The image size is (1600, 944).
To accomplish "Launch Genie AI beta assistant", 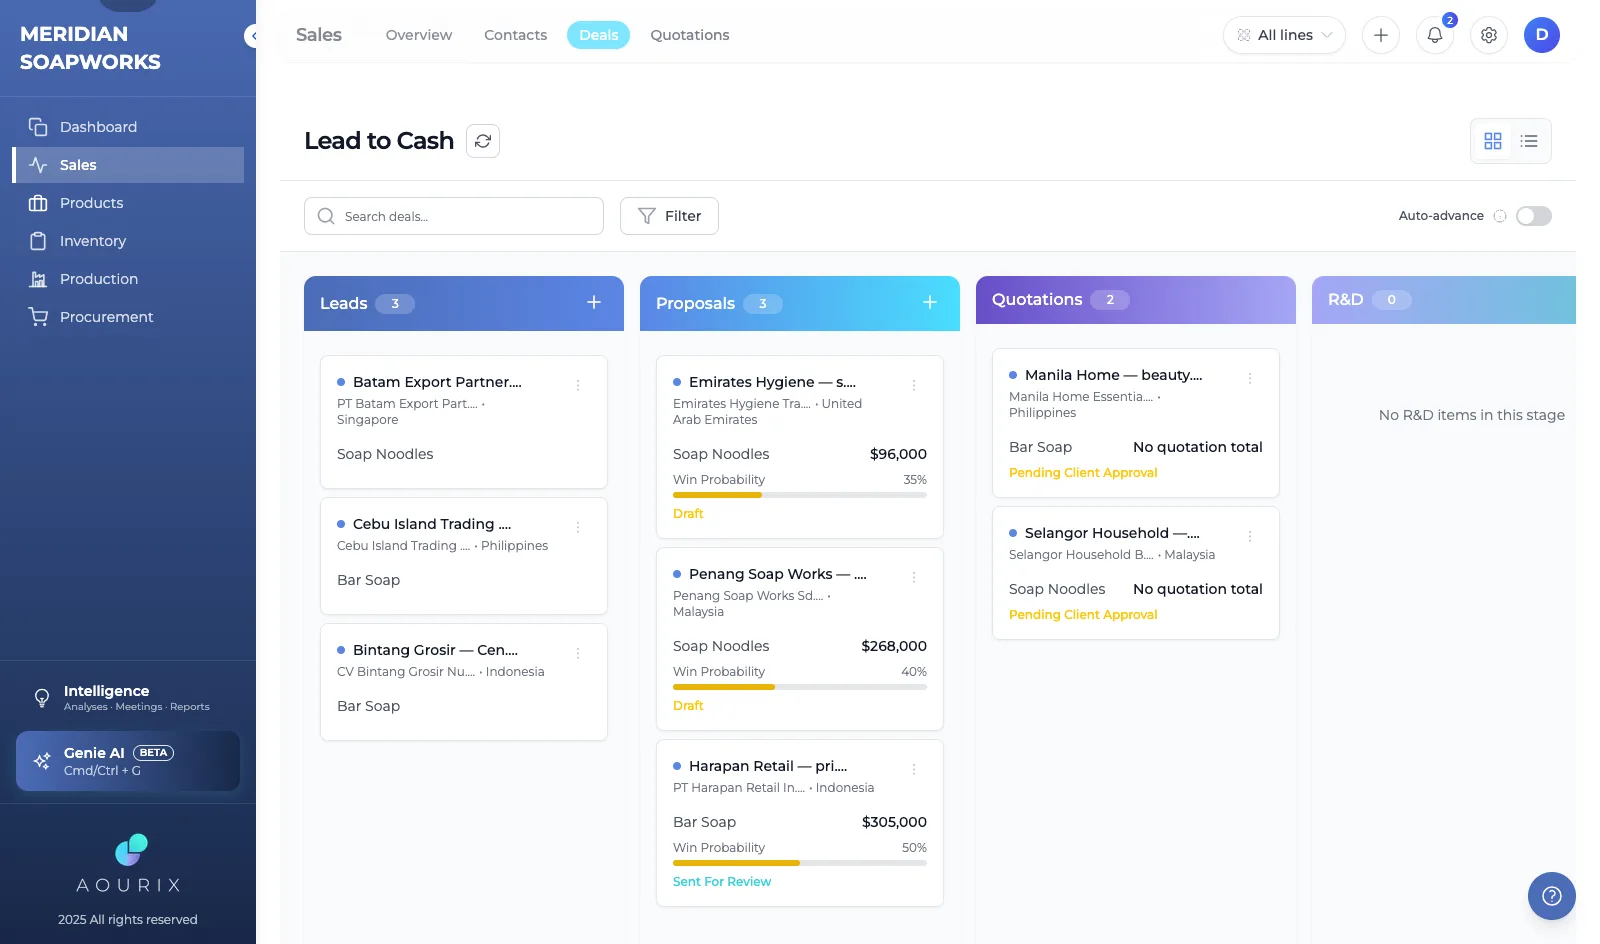I will (x=128, y=761).
